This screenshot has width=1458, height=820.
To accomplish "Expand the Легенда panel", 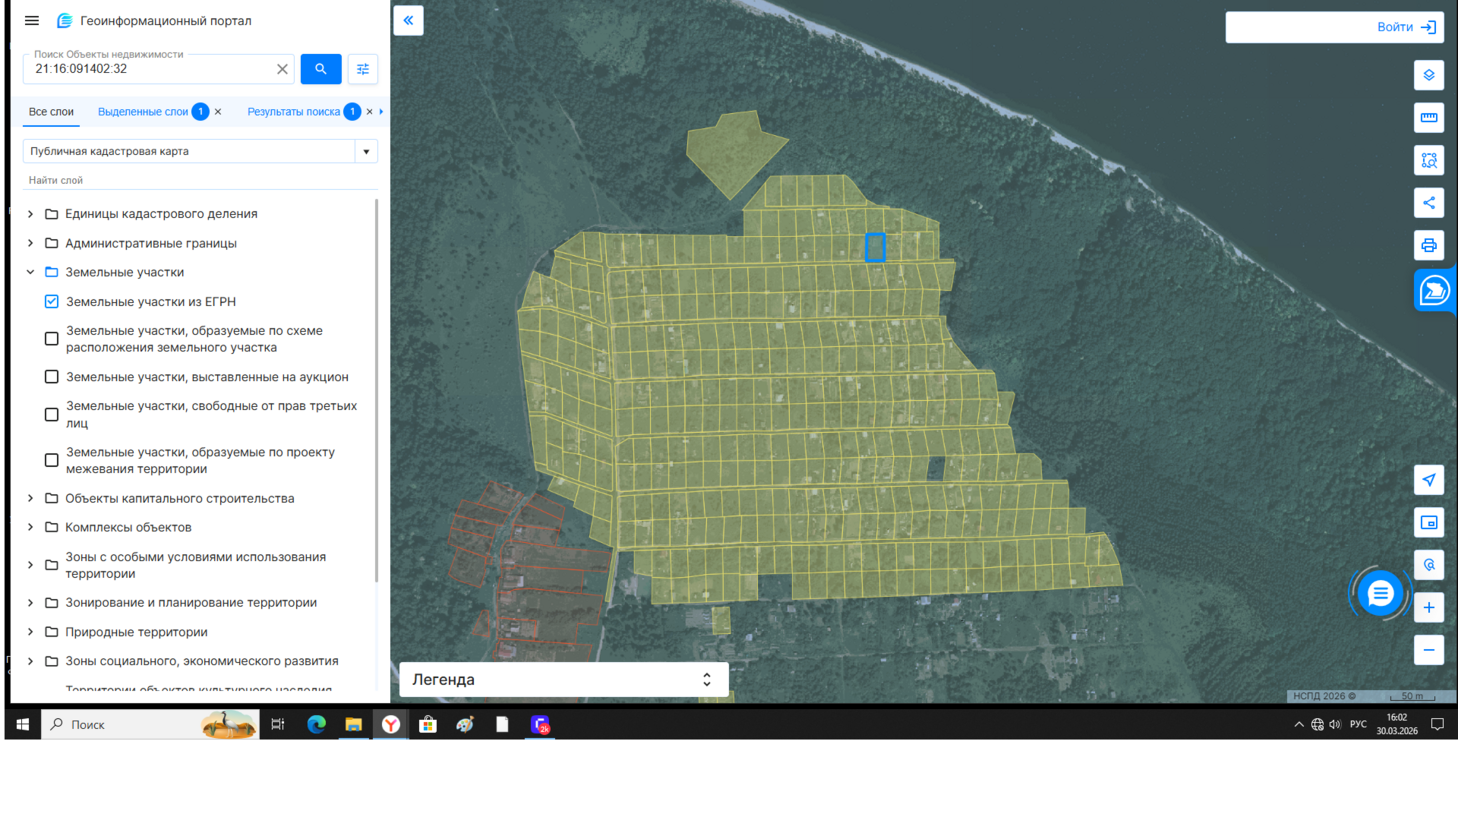I will 706,680.
